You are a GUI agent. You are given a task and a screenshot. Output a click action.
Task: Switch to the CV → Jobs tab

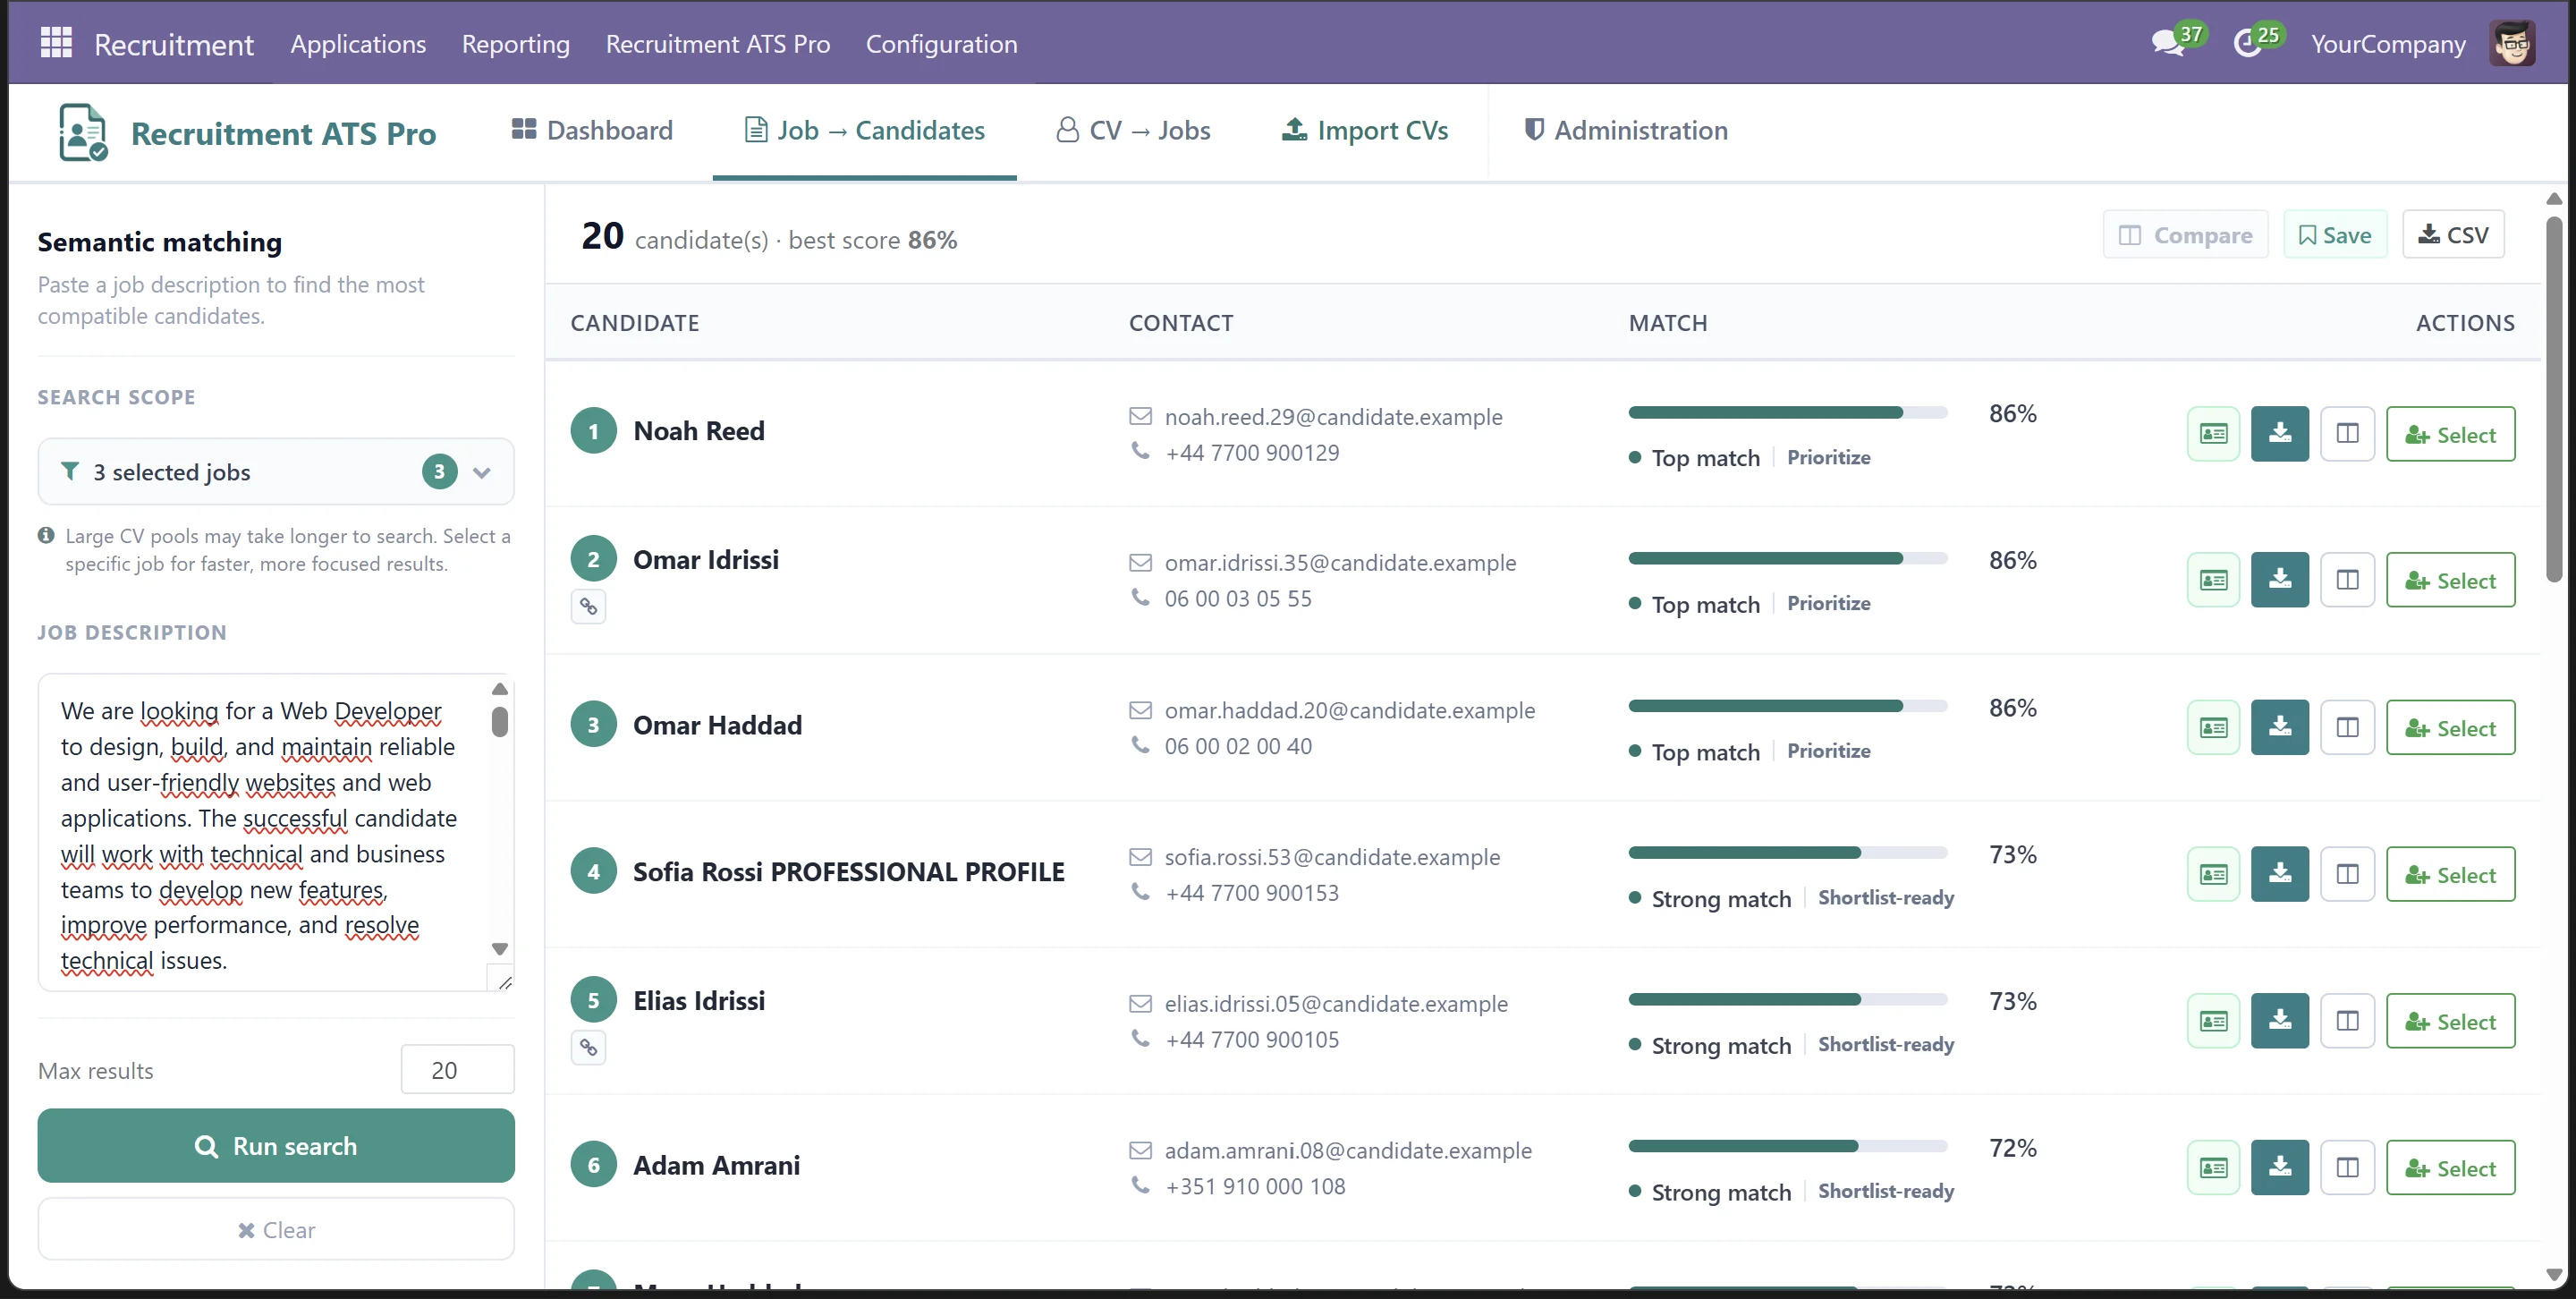click(x=1133, y=130)
